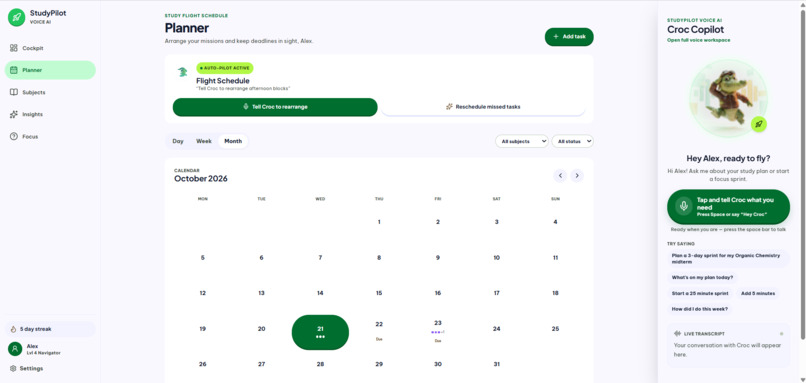The height and width of the screenshot is (383, 806).
Task: Click the sparkle icon on Reschedule button
Action: (449, 107)
